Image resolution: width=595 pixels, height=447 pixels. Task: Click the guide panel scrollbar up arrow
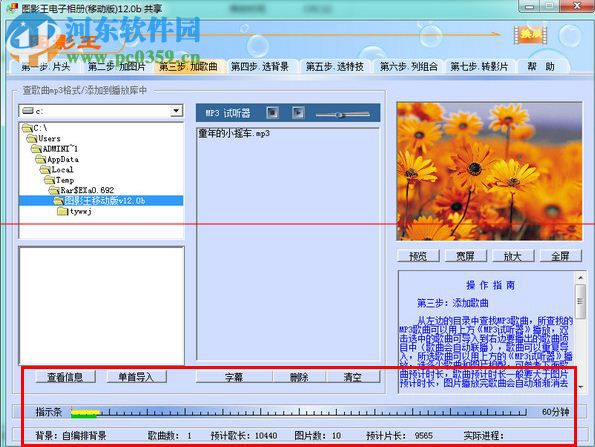coord(581,278)
